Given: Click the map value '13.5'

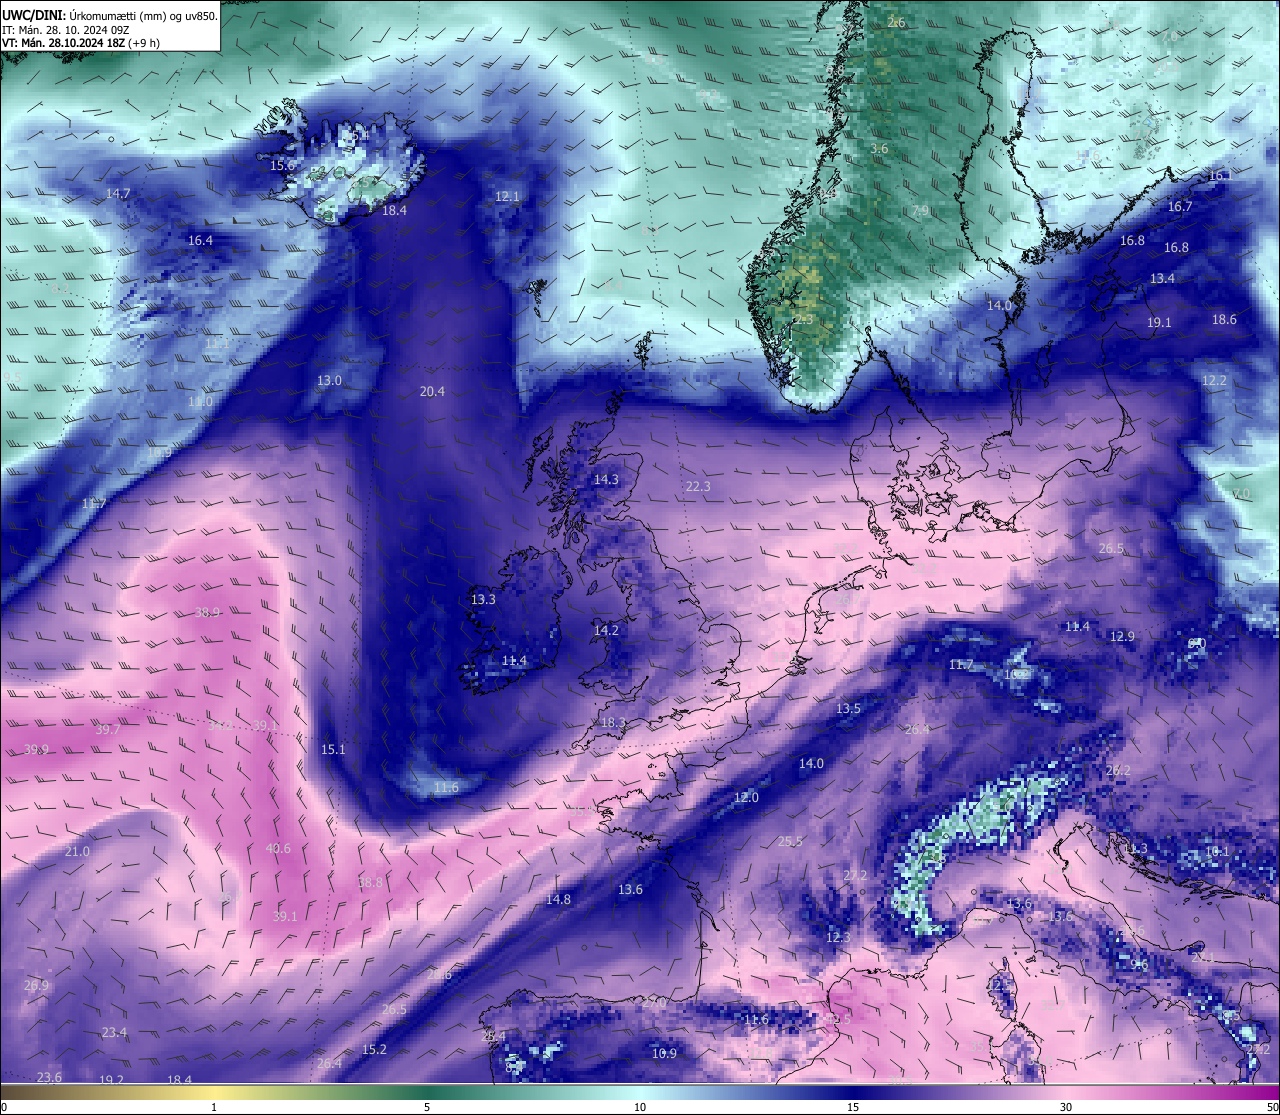Looking at the screenshot, I should tap(848, 709).
